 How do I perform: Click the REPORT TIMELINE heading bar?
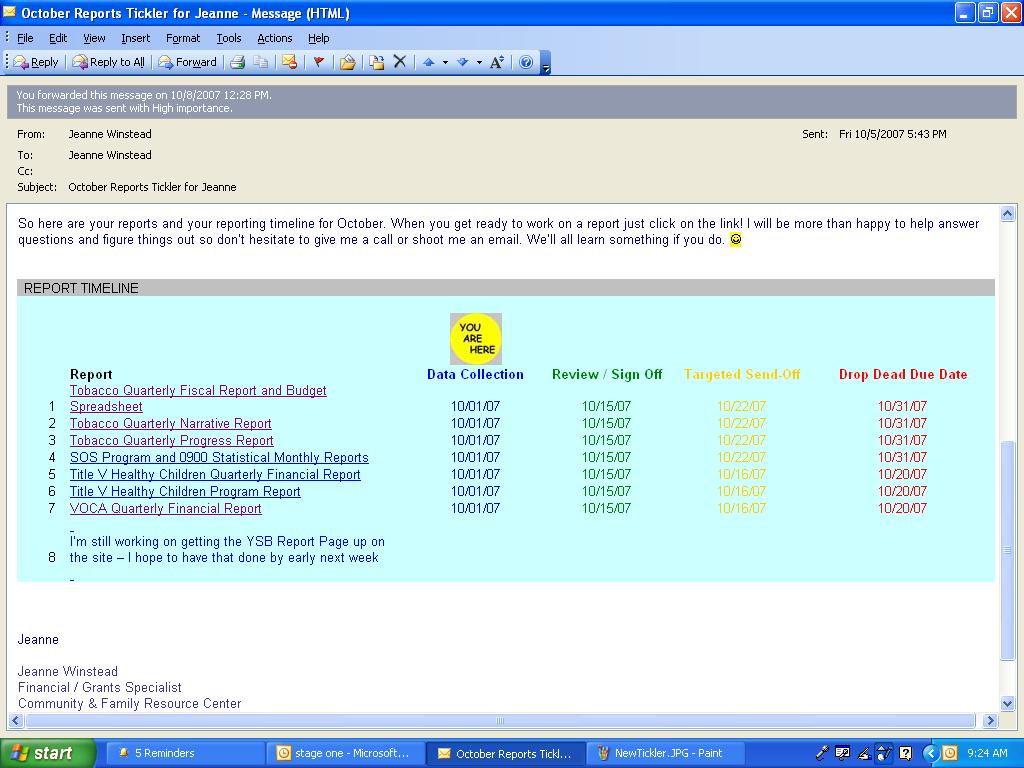pyautogui.click(x=505, y=287)
